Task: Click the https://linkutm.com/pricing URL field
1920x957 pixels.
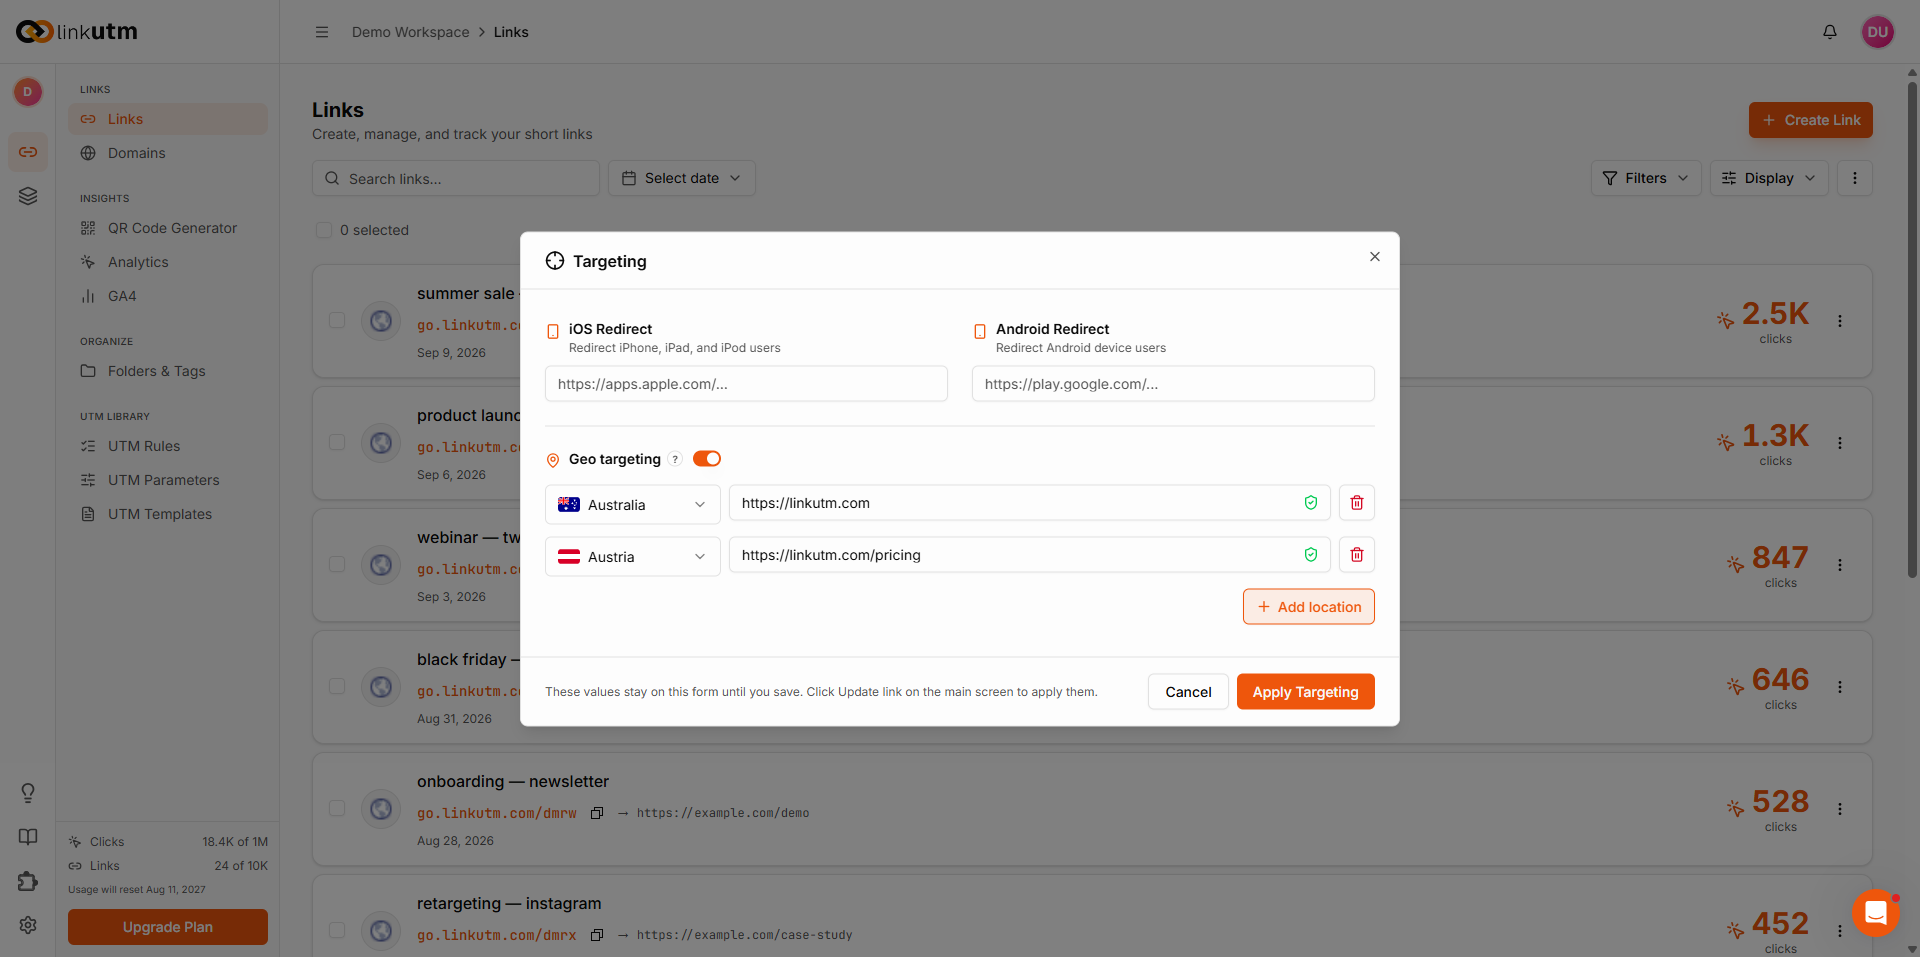Action: [1029, 555]
